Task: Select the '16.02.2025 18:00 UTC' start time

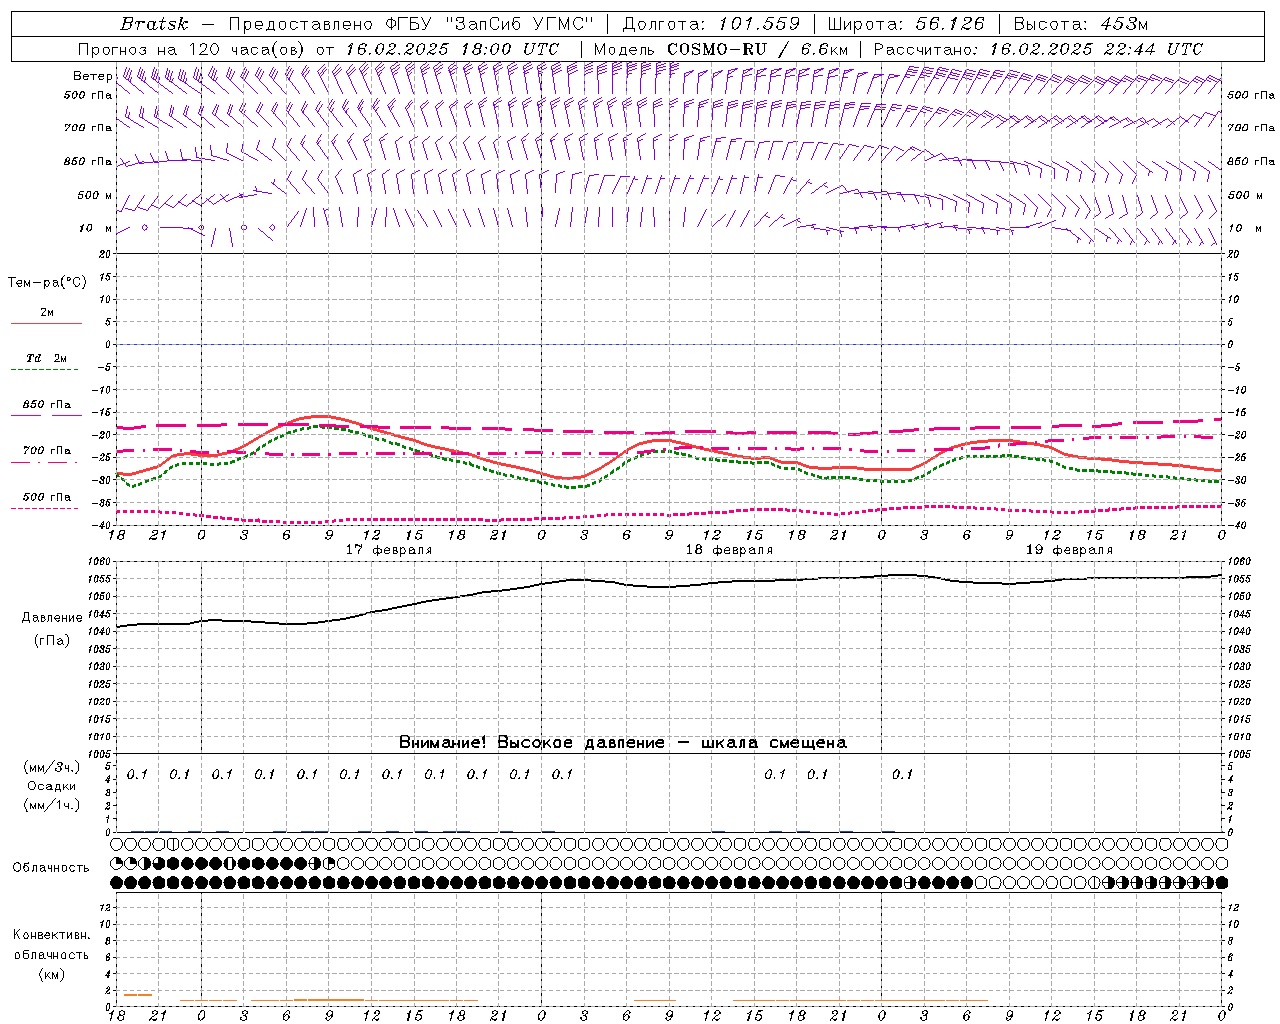Action: pos(452,49)
